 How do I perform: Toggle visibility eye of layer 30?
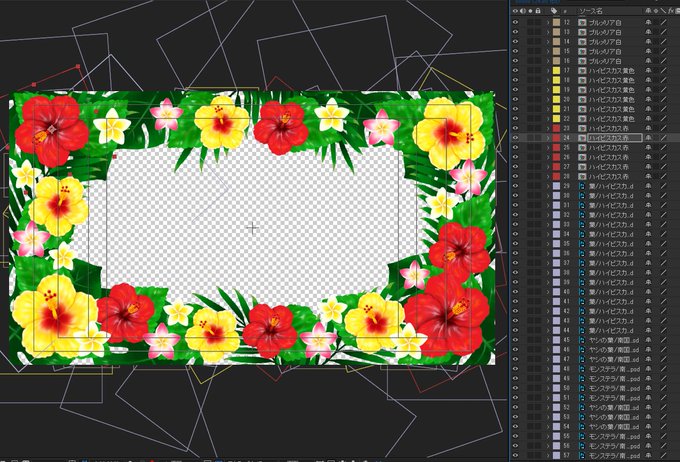(515, 195)
